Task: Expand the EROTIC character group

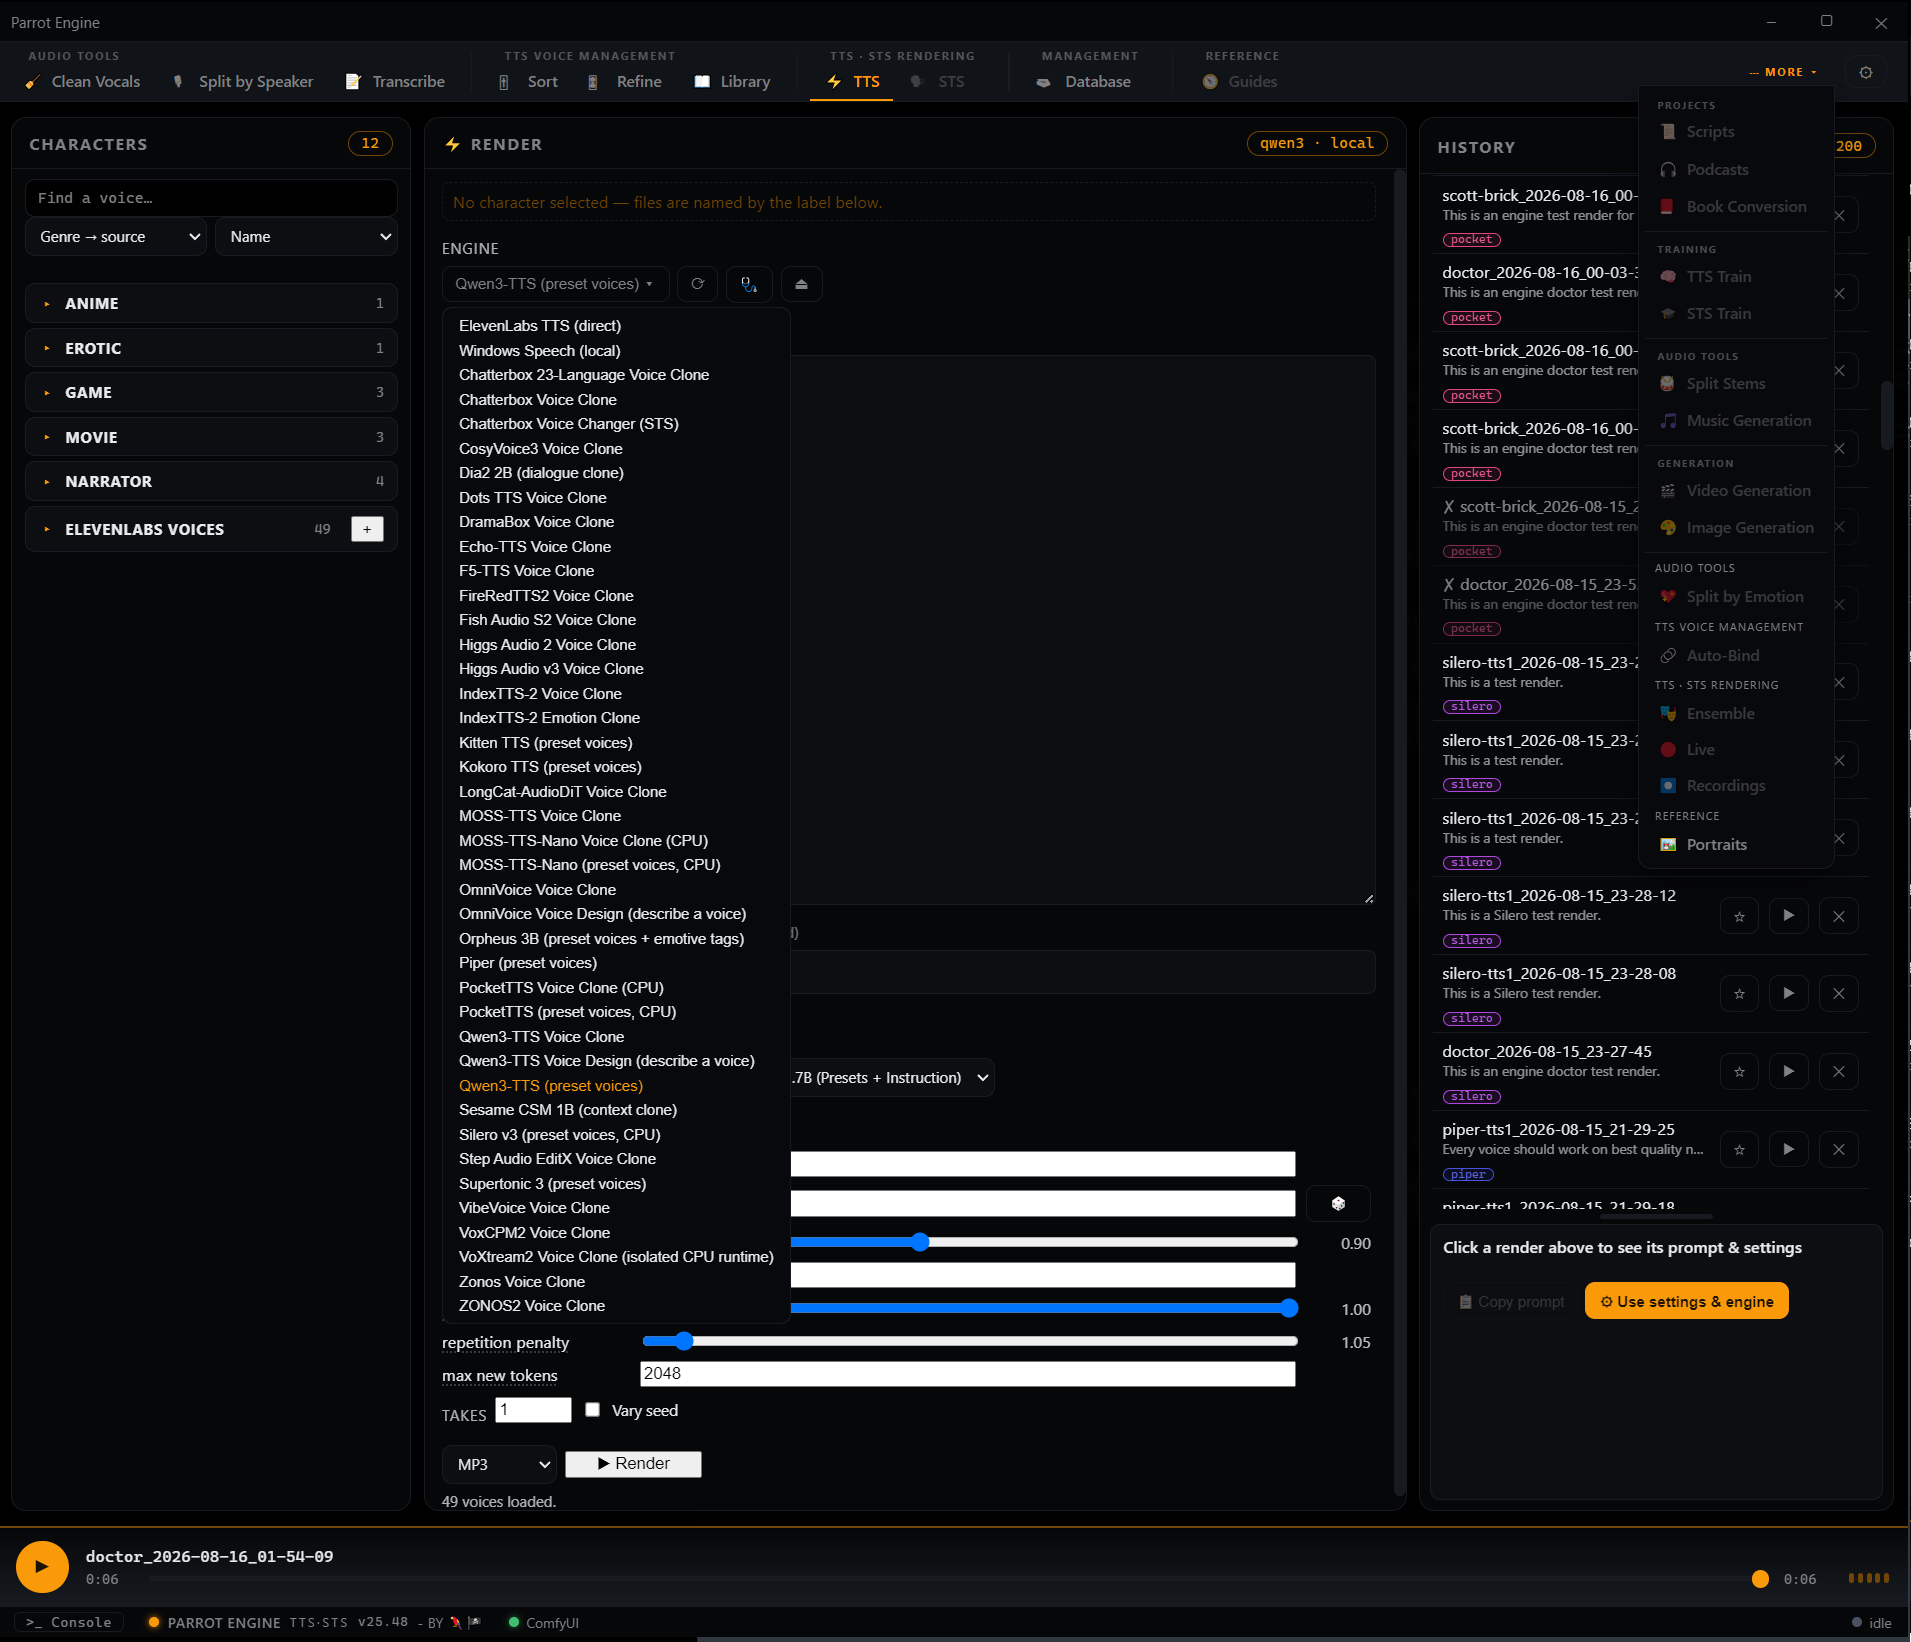Action: pyautogui.click(x=211, y=348)
